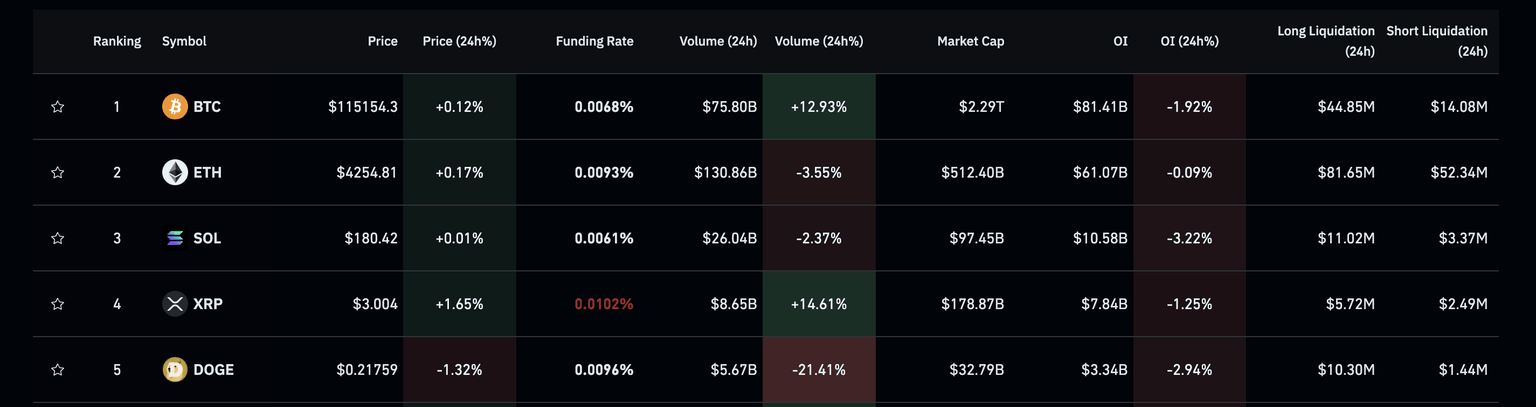Open the DOGE symbol link
This screenshot has width=1536, height=407.
coord(213,370)
